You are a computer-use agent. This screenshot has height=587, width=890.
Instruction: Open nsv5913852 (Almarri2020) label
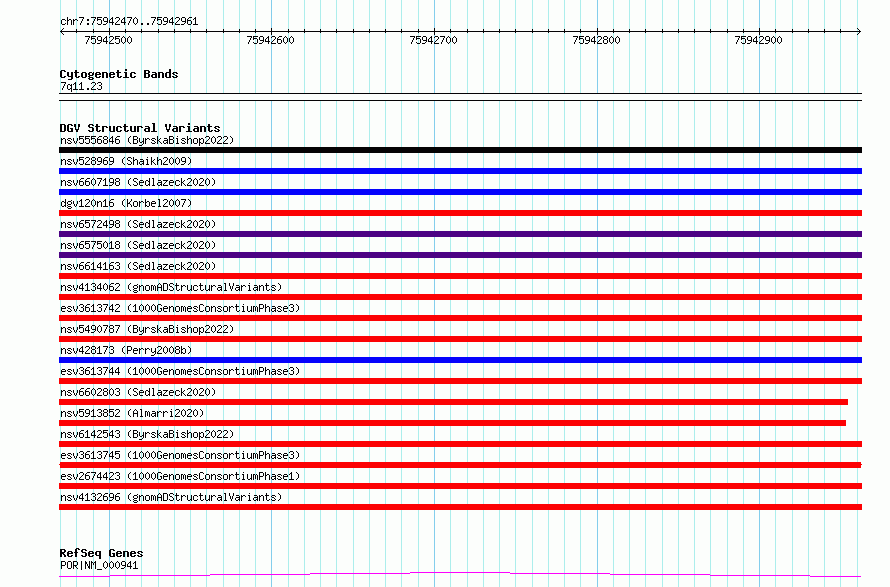132,413
